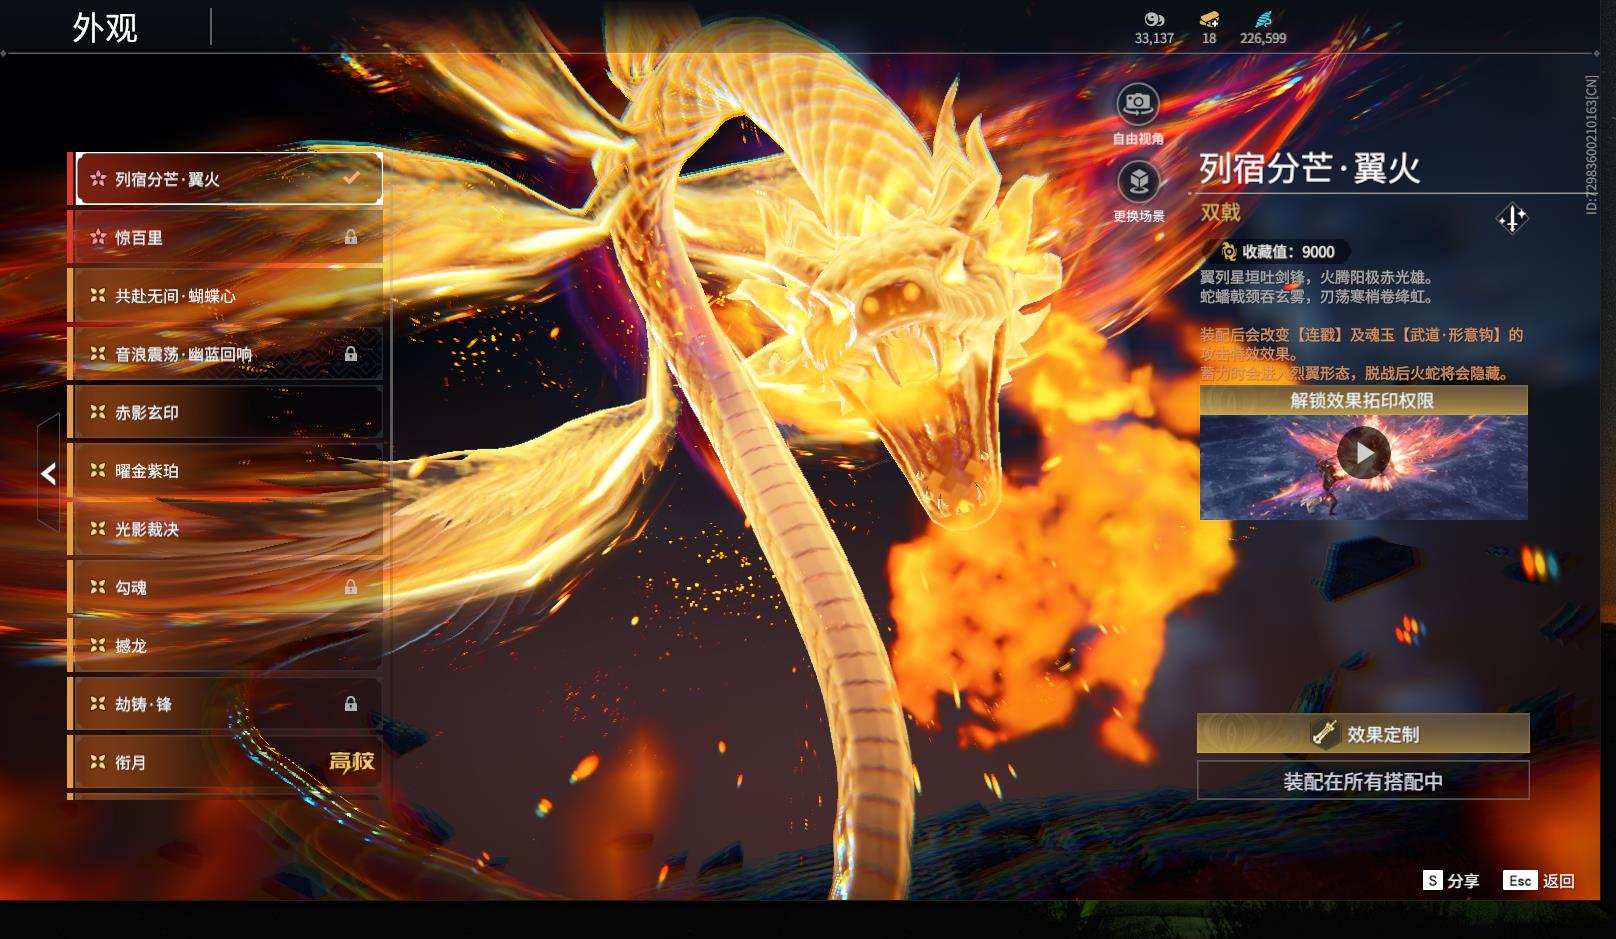The height and width of the screenshot is (939, 1616).
Task: Click the star icon beside 列宿分芒·翼火 in list
Action: click(98, 179)
